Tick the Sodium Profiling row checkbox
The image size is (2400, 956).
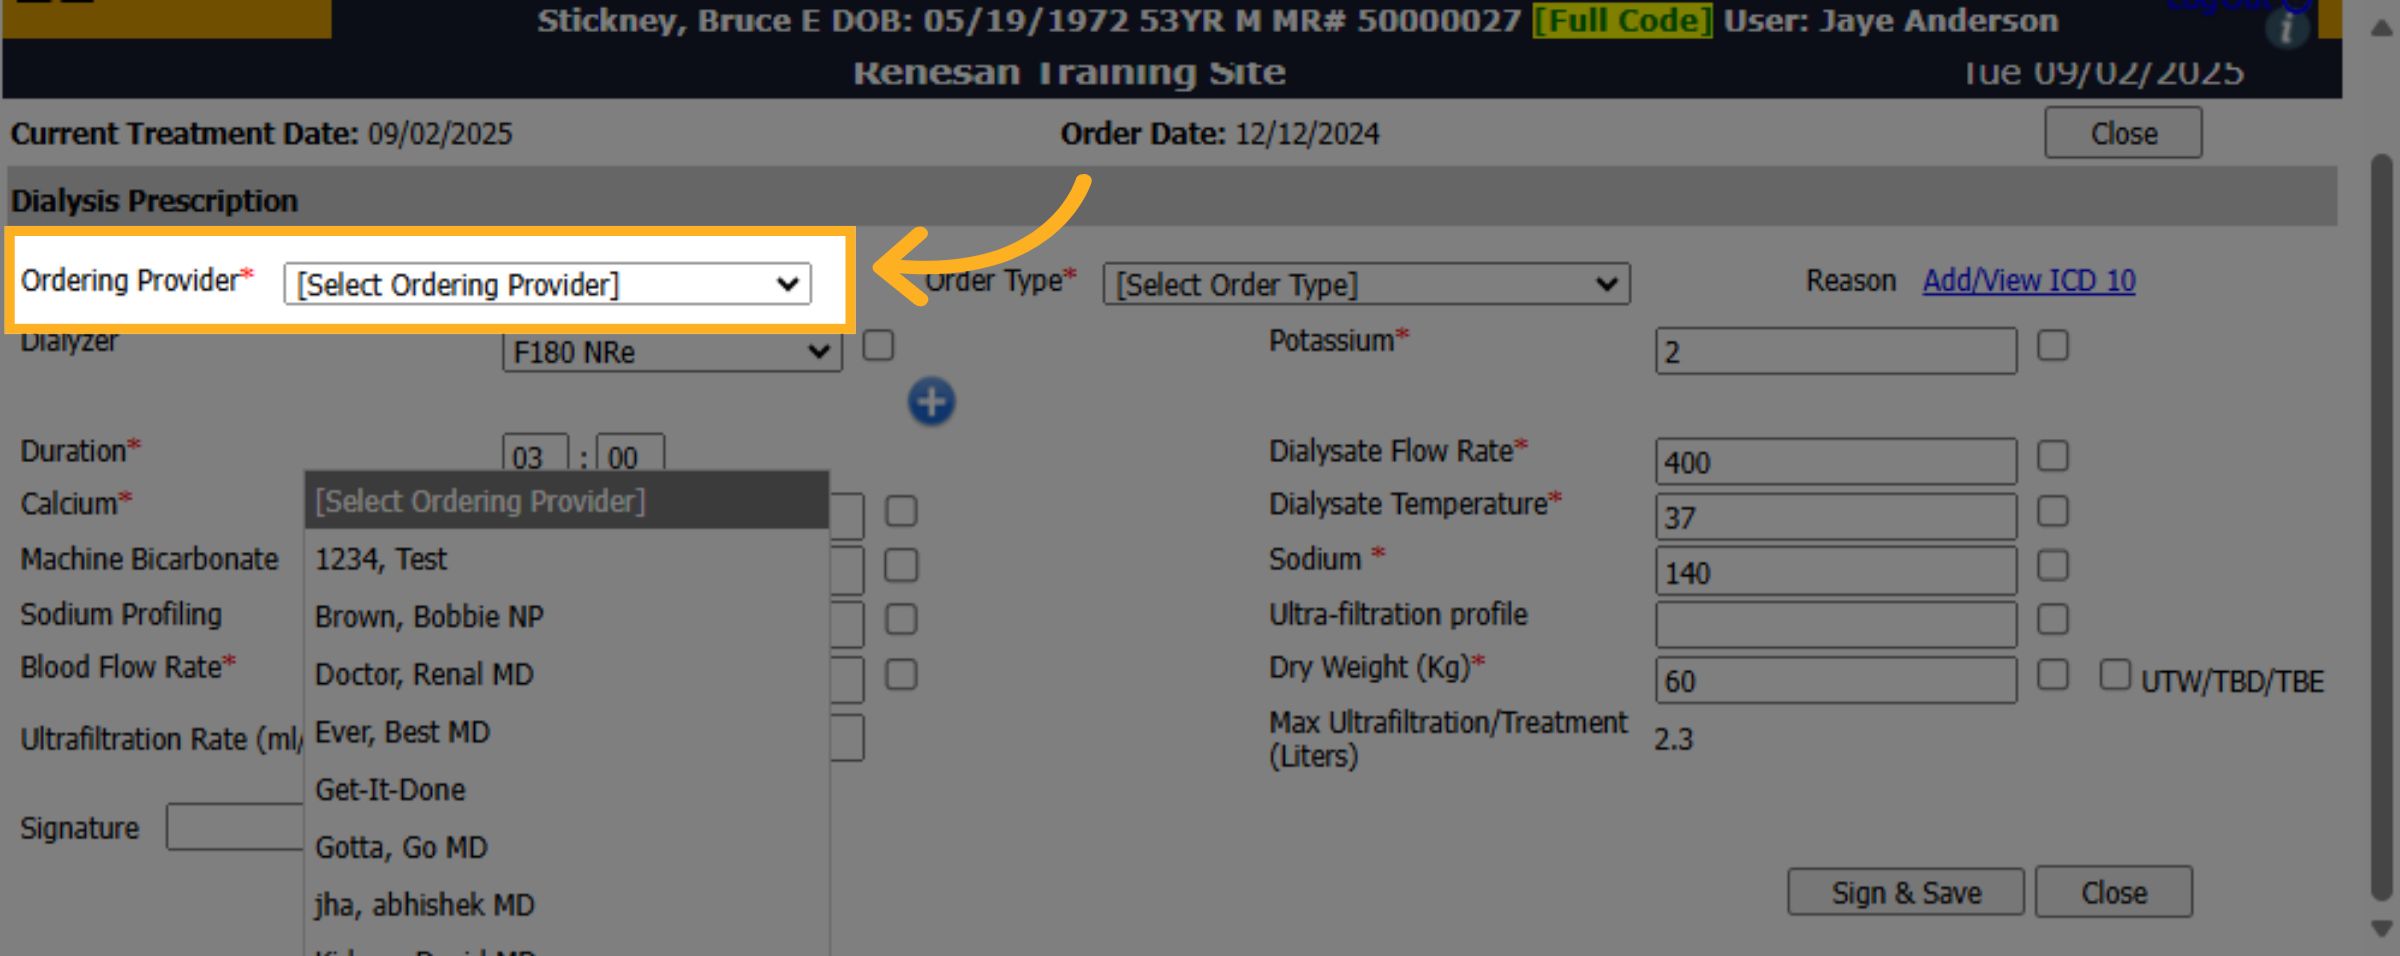tap(901, 619)
